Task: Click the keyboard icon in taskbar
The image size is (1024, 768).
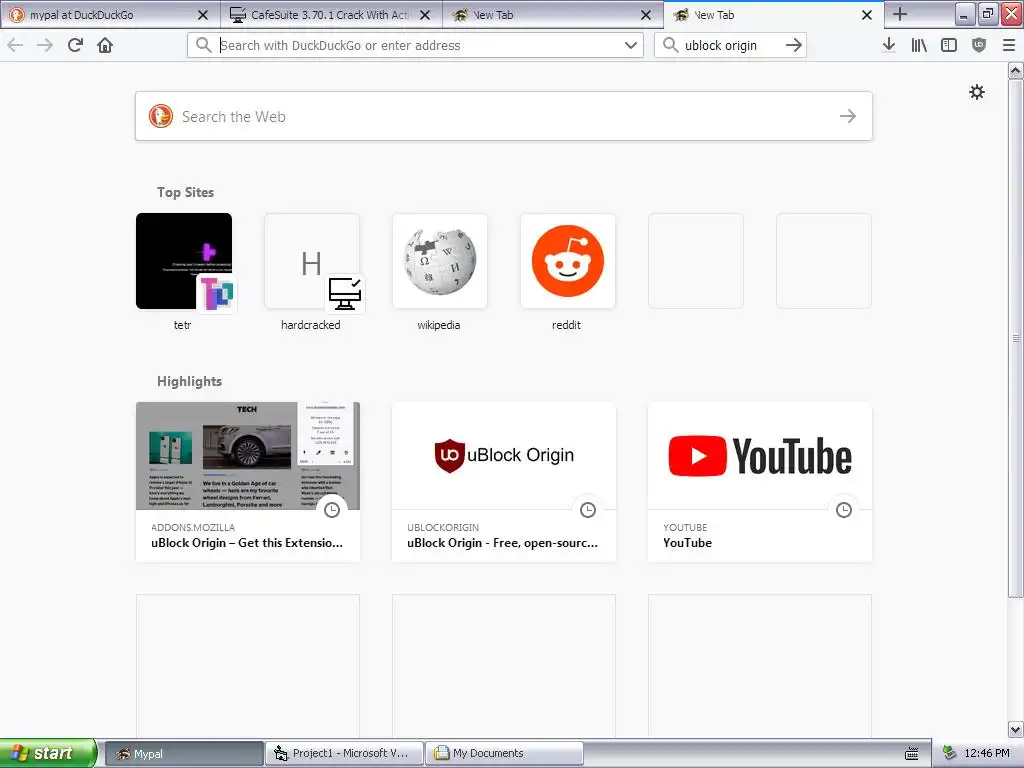Action: (912, 754)
